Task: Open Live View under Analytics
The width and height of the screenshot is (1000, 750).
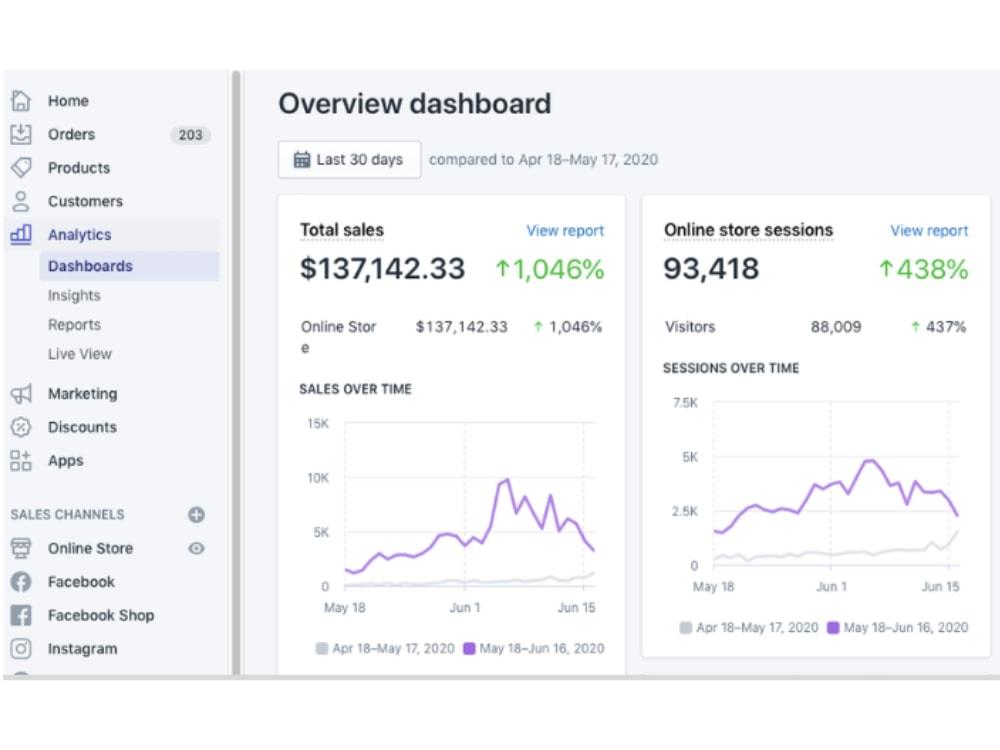Action: pyautogui.click(x=80, y=354)
